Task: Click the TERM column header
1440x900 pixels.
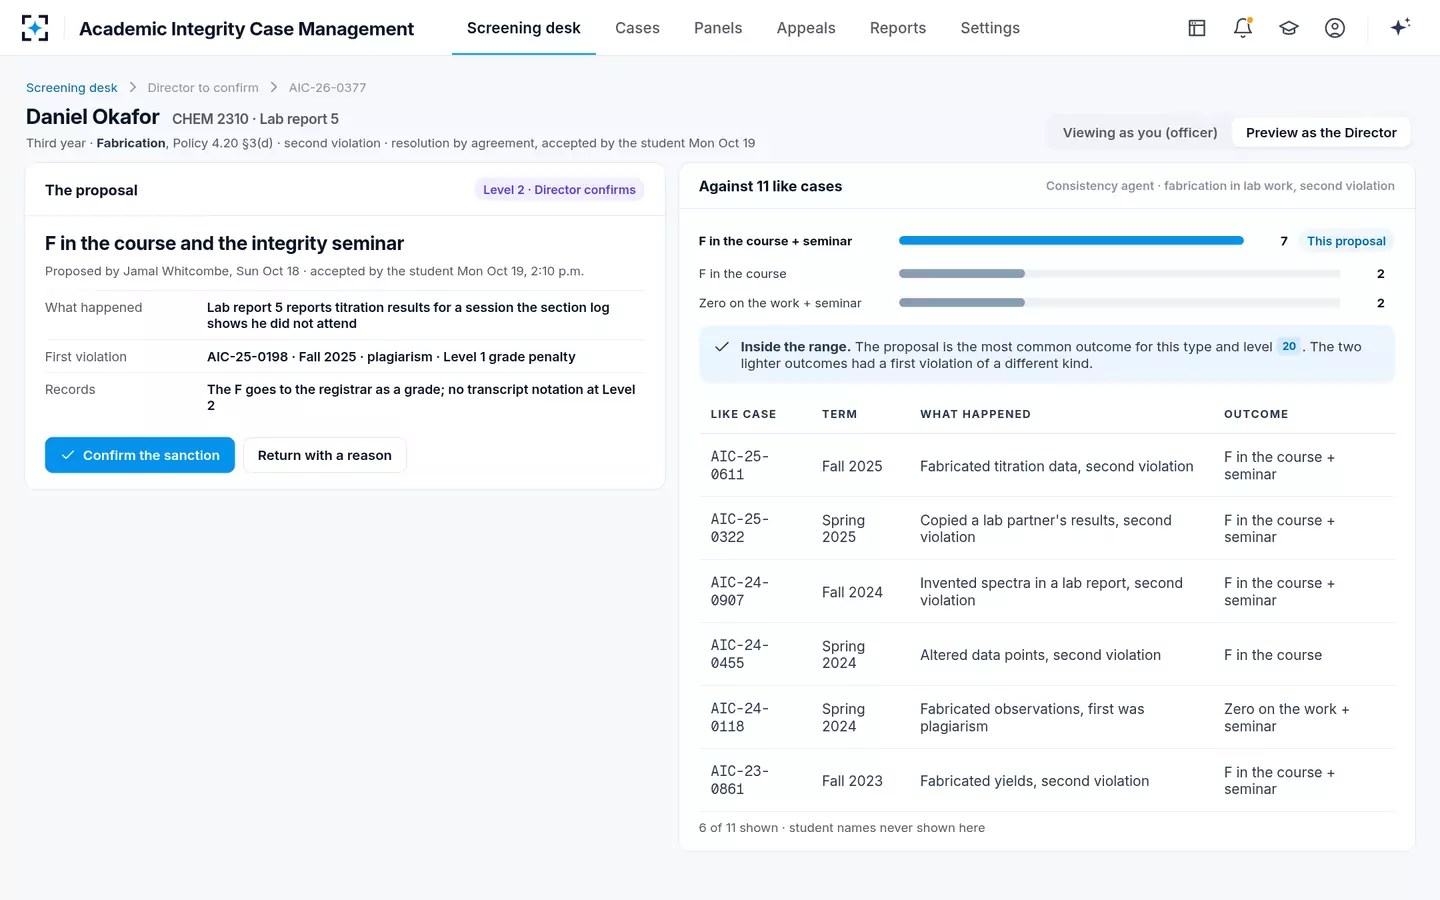Action: pos(839,414)
